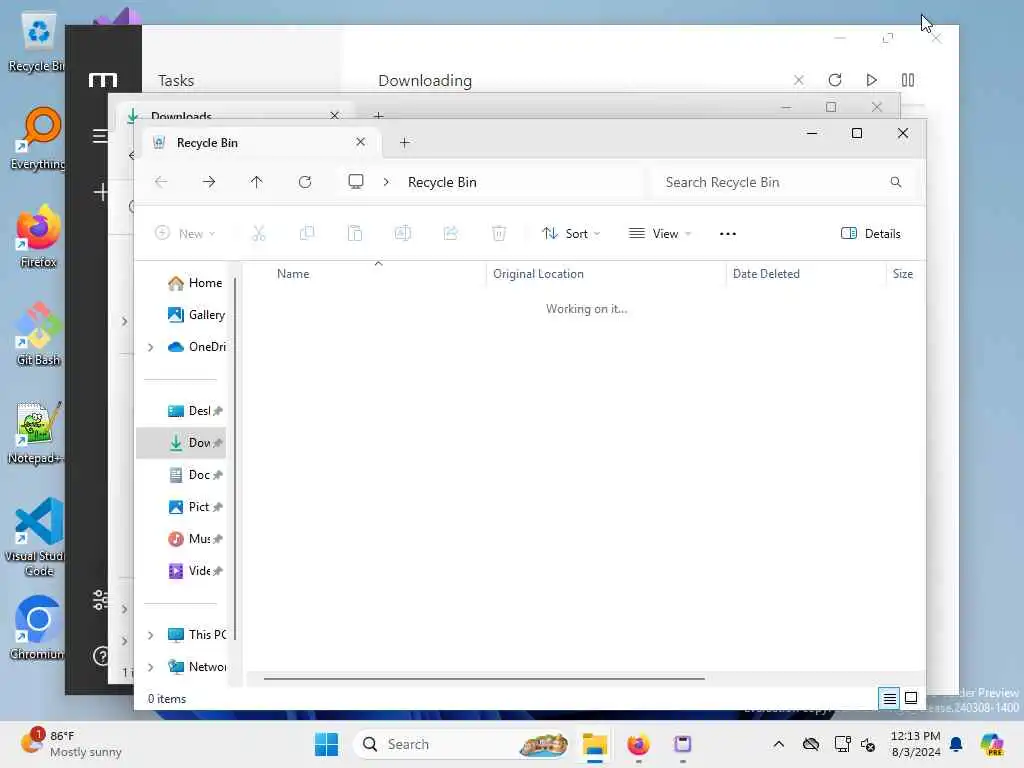Open Home in navigation pane

(x=195, y=283)
